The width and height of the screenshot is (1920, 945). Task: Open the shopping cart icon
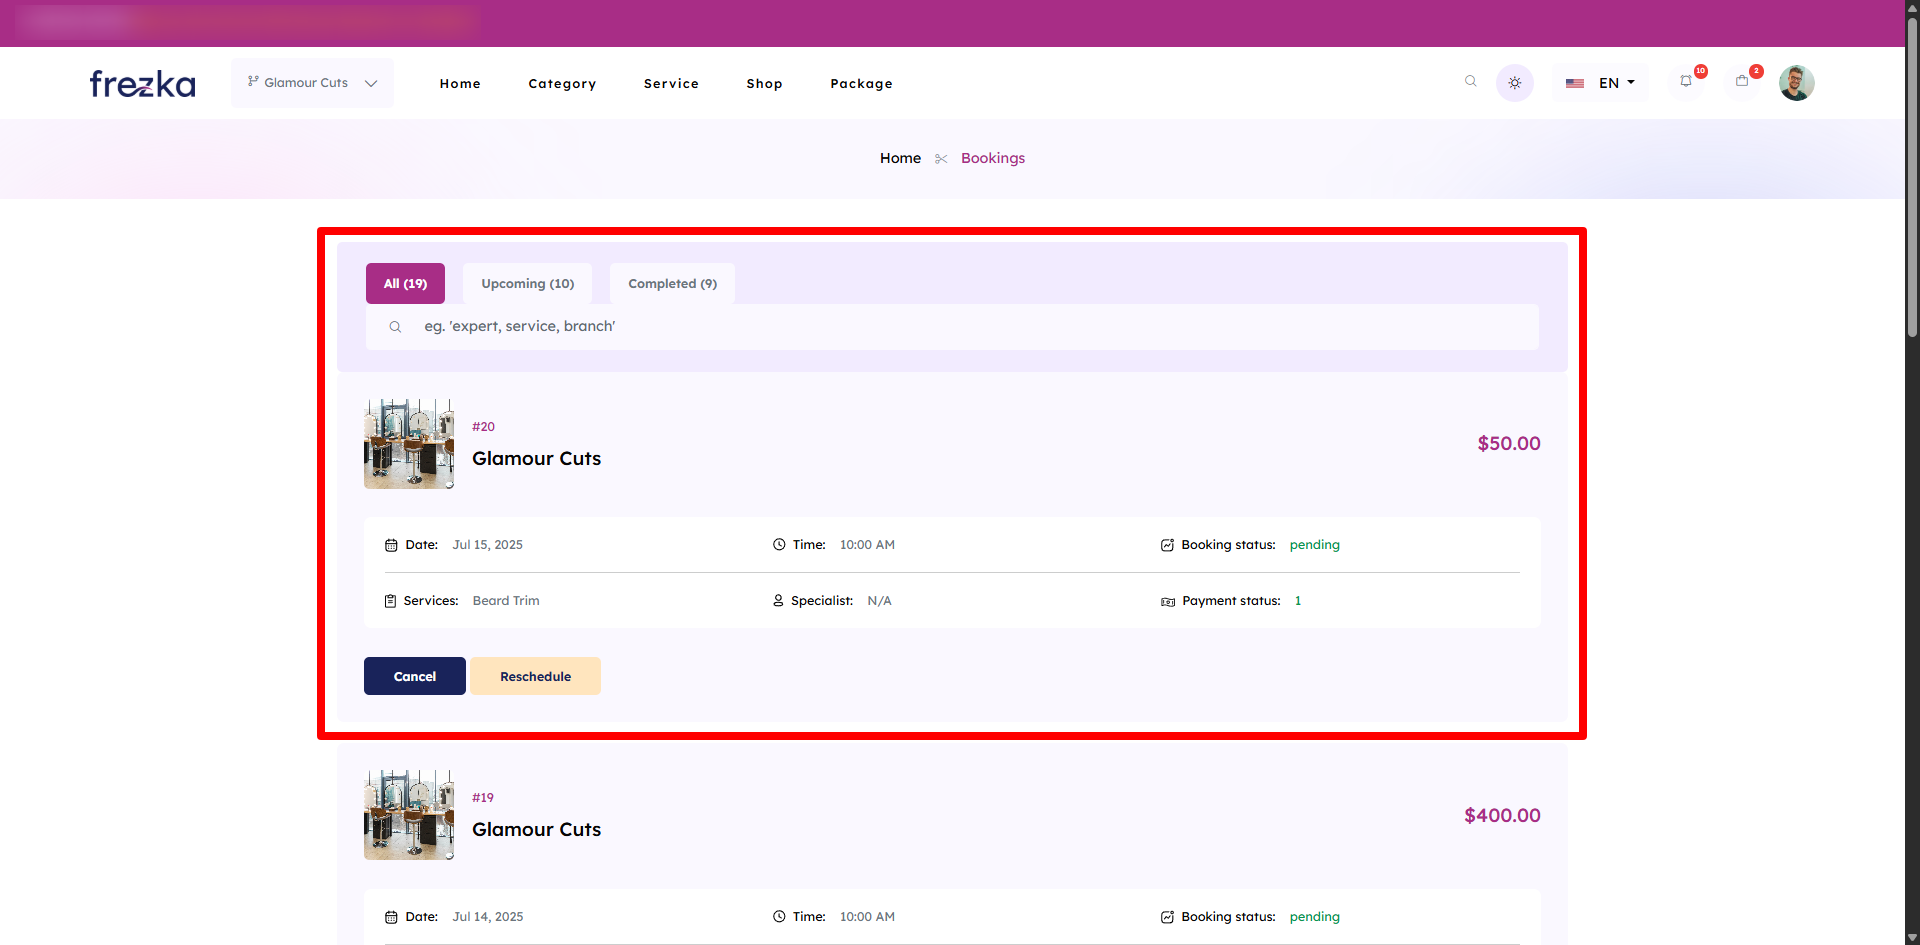click(x=1742, y=82)
